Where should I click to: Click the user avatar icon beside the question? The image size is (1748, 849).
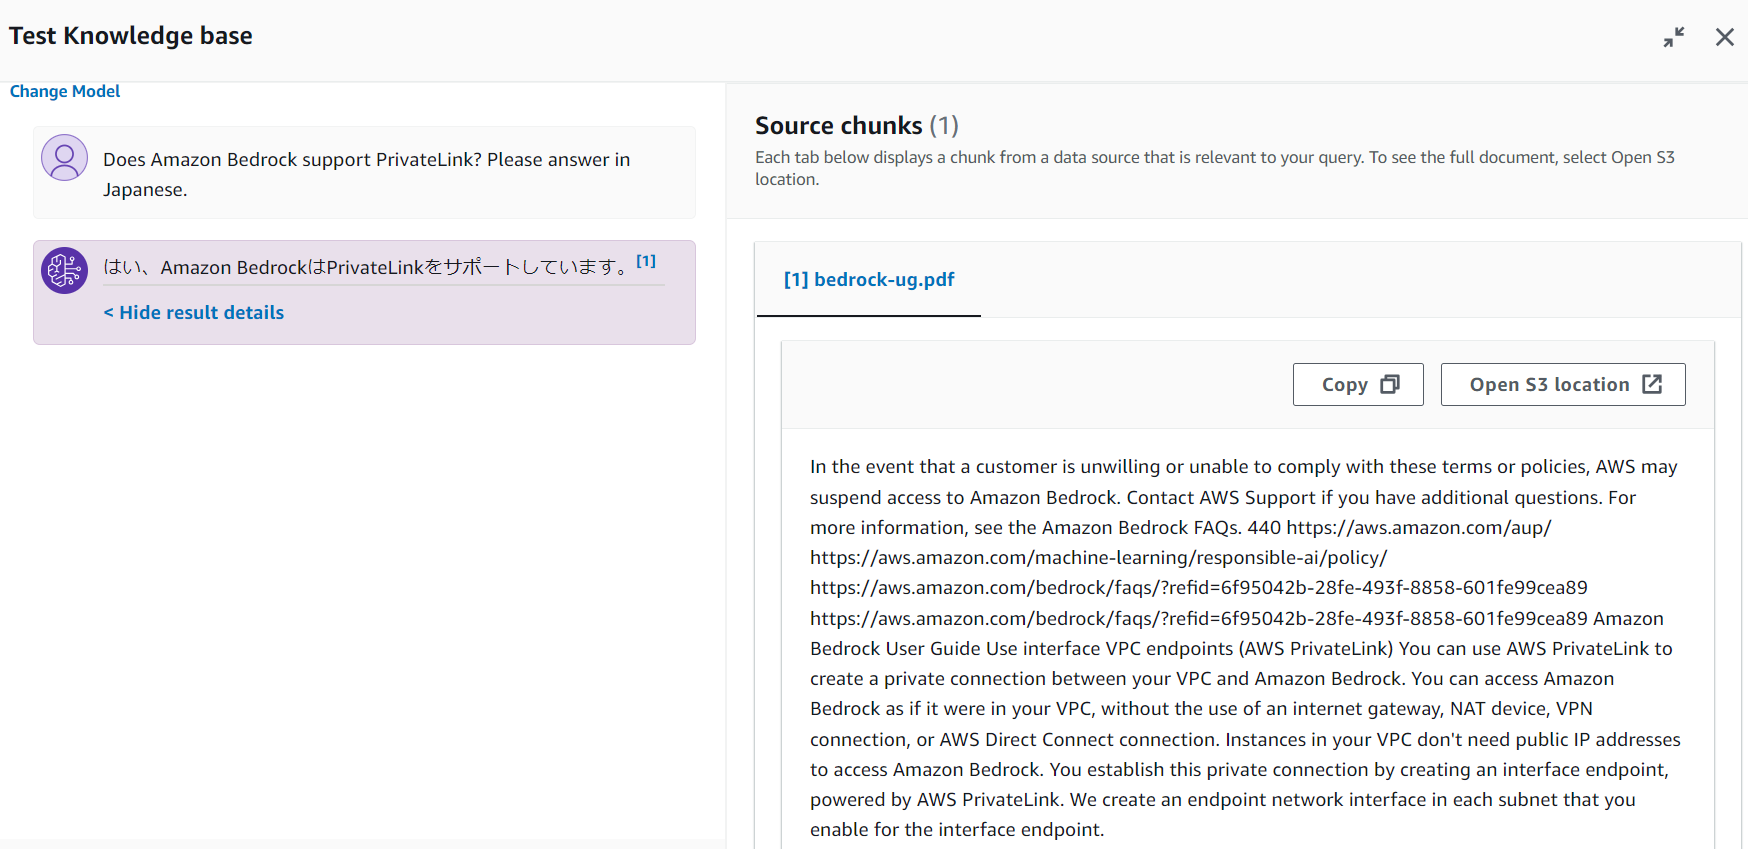(64, 157)
